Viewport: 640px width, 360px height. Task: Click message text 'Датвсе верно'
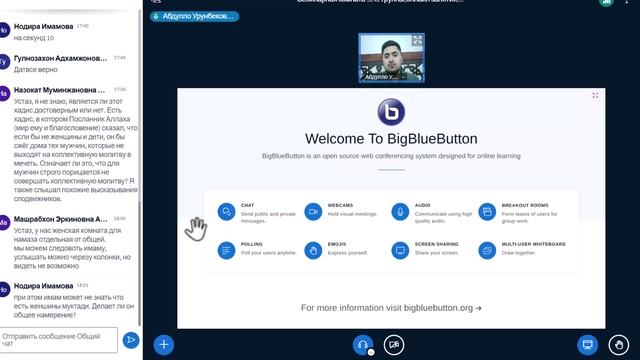pos(36,69)
